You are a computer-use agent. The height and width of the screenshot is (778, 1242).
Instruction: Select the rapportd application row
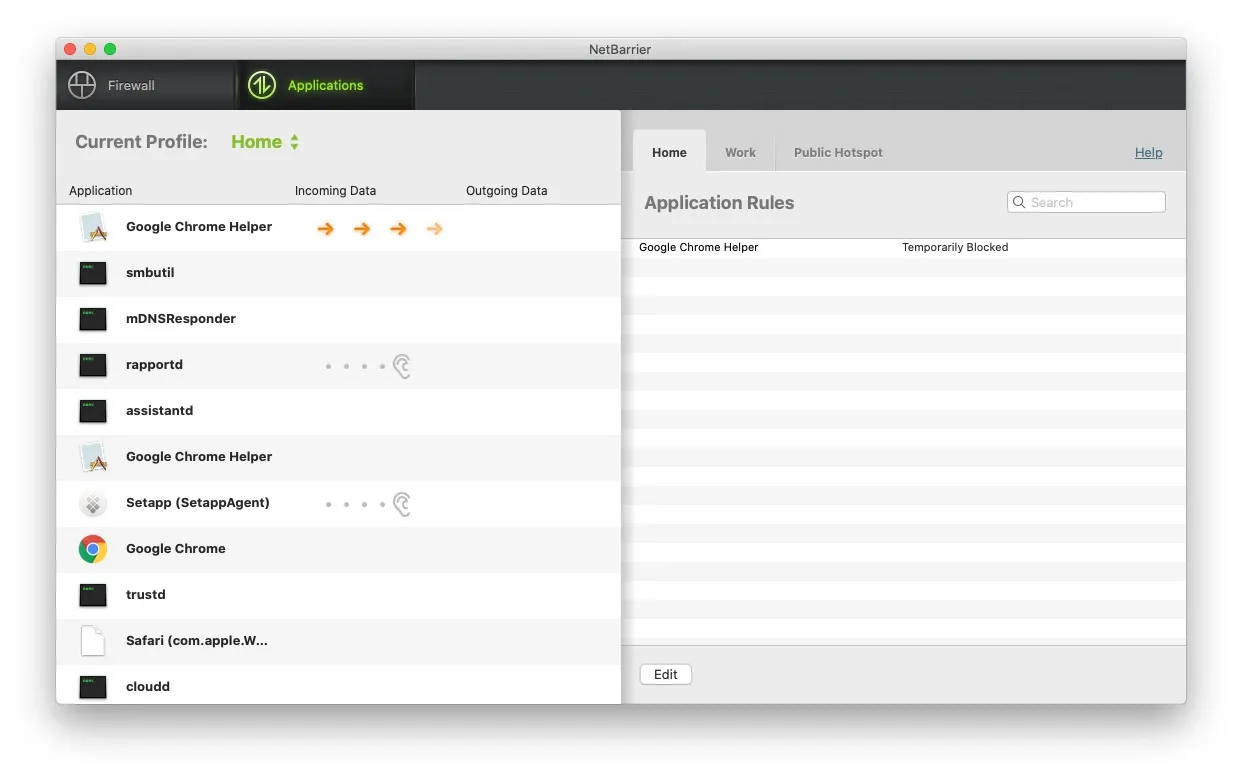click(338, 365)
